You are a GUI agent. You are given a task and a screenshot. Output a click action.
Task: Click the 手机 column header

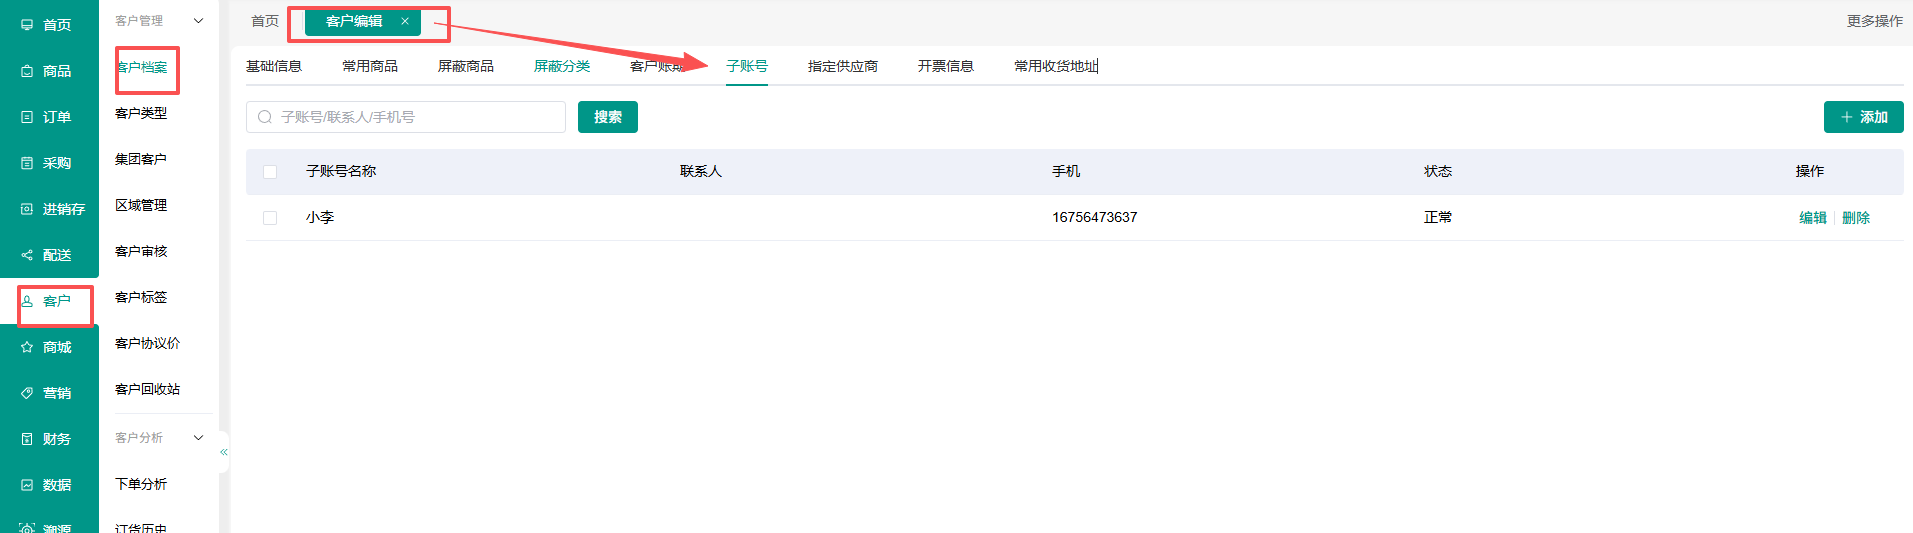click(x=1066, y=171)
